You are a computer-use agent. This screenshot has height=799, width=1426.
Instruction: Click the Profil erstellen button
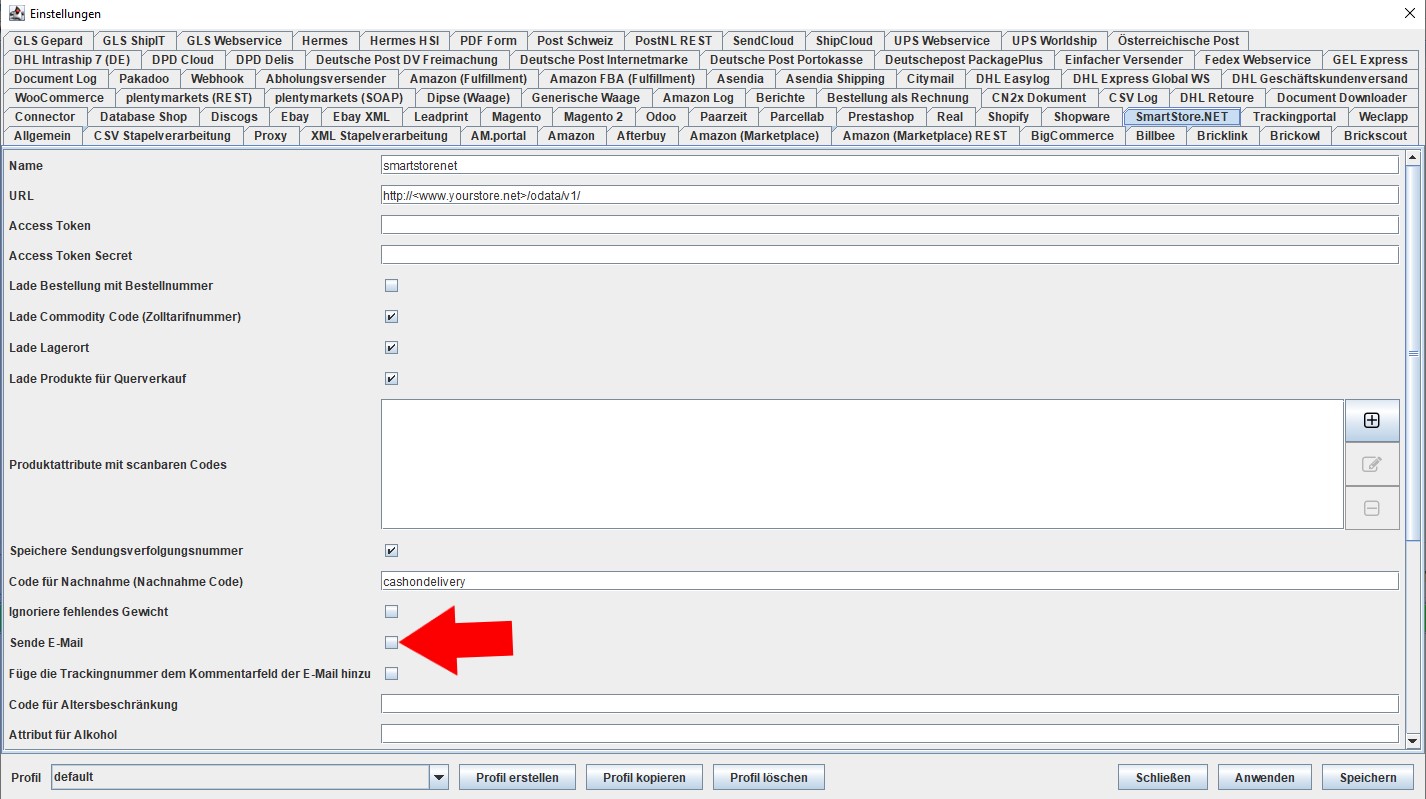[517, 777]
